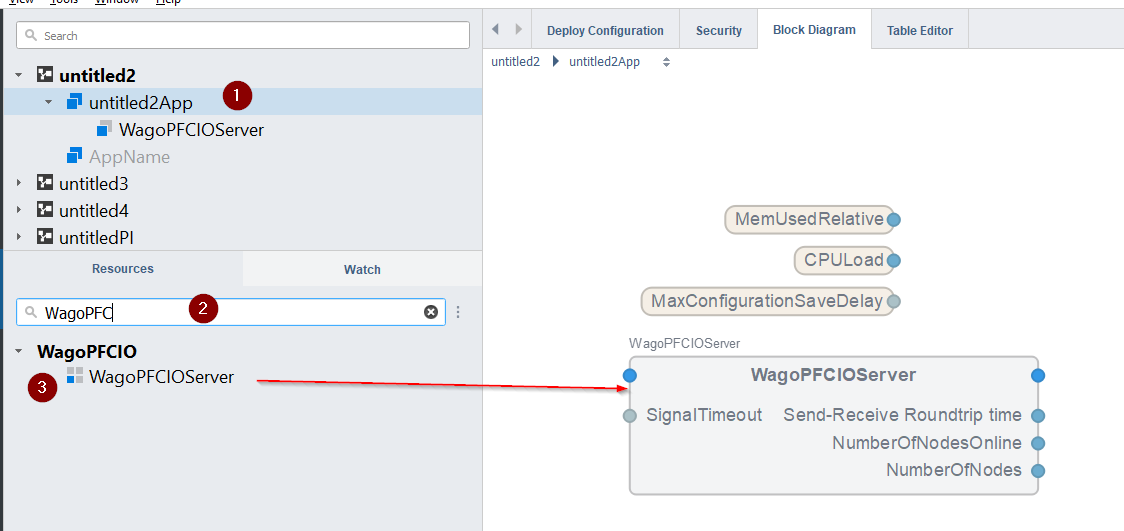Viewport: 1124px width, 531px height.
Task: Expand the untitledPI tree node
Action: pyautogui.click(x=19, y=236)
